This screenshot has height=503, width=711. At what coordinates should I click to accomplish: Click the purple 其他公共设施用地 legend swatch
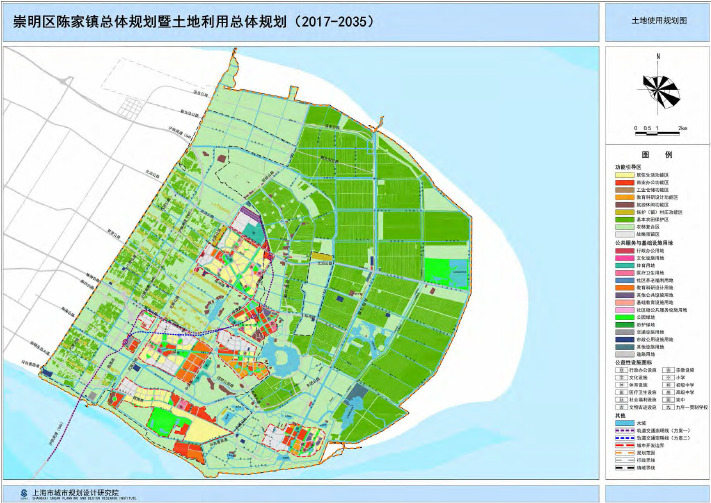(625, 295)
